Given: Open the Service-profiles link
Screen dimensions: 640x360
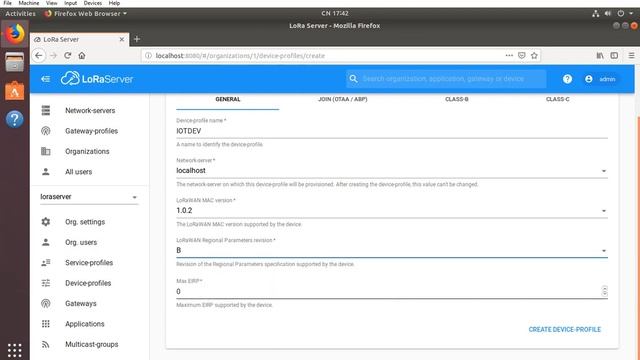Looking at the screenshot, I should 89,263.
